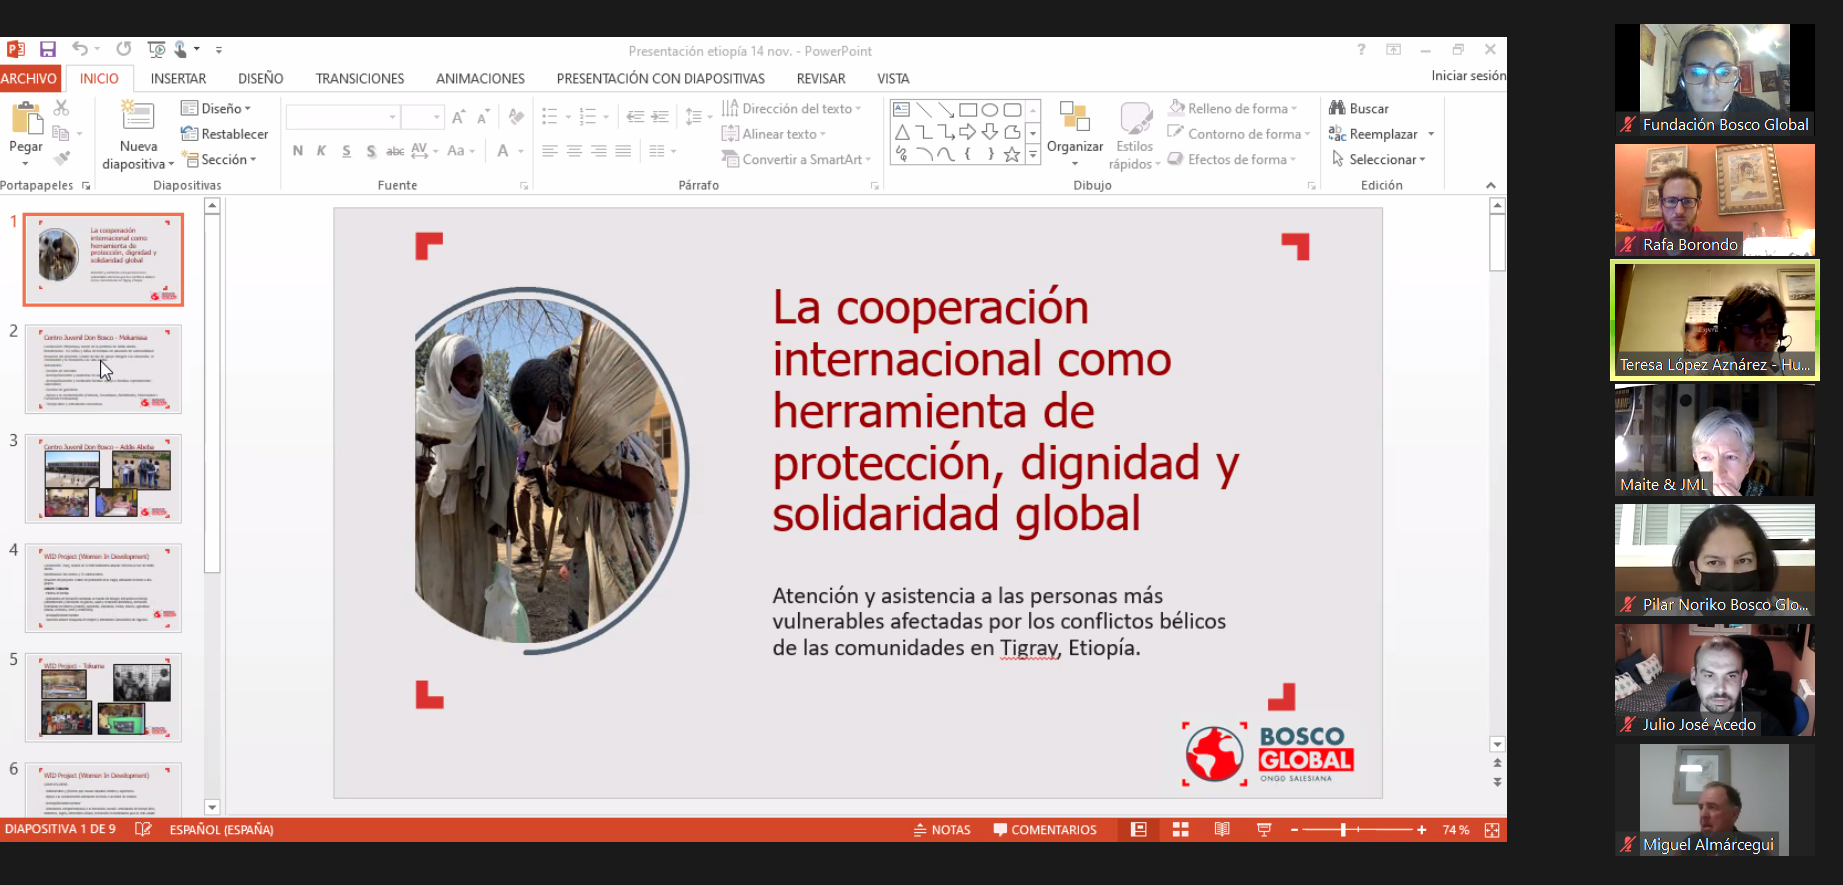
Task: Click the Buscar find icon
Action: 1337,108
